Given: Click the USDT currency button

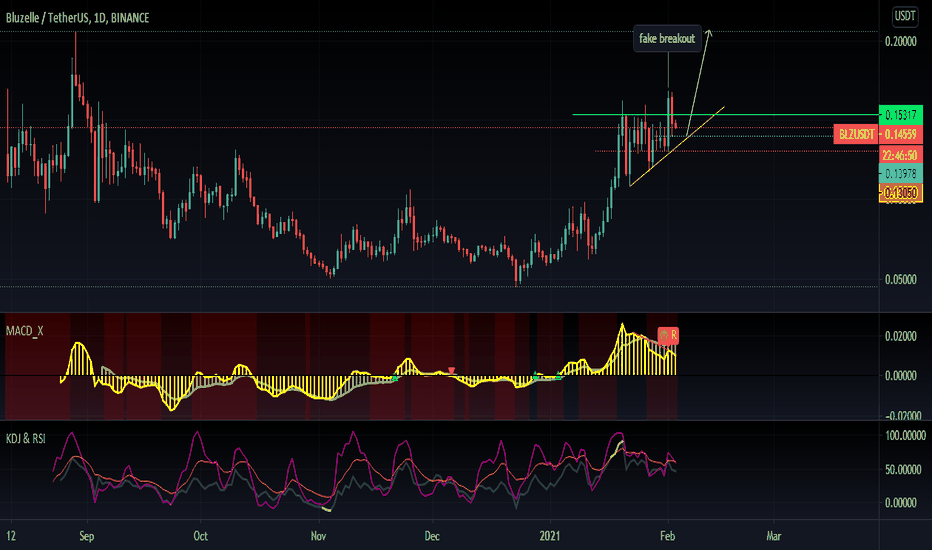Looking at the screenshot, I should [x=905, y=16].
